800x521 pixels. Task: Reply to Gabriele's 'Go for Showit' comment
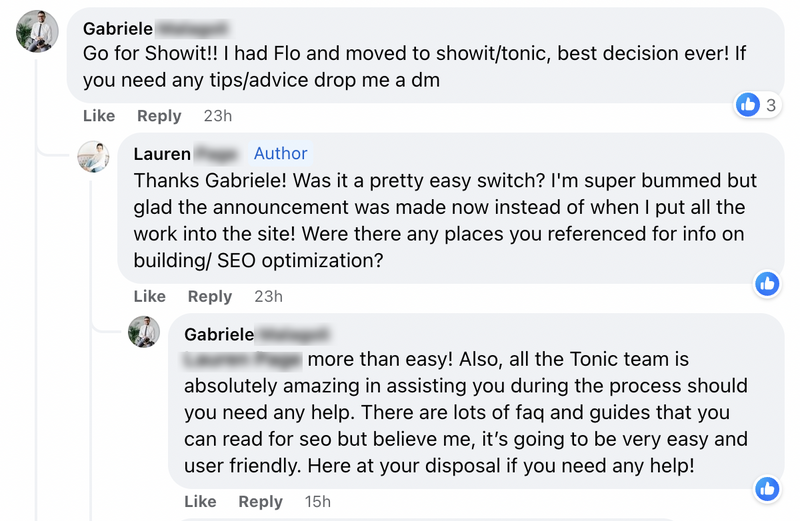[159, 116]
